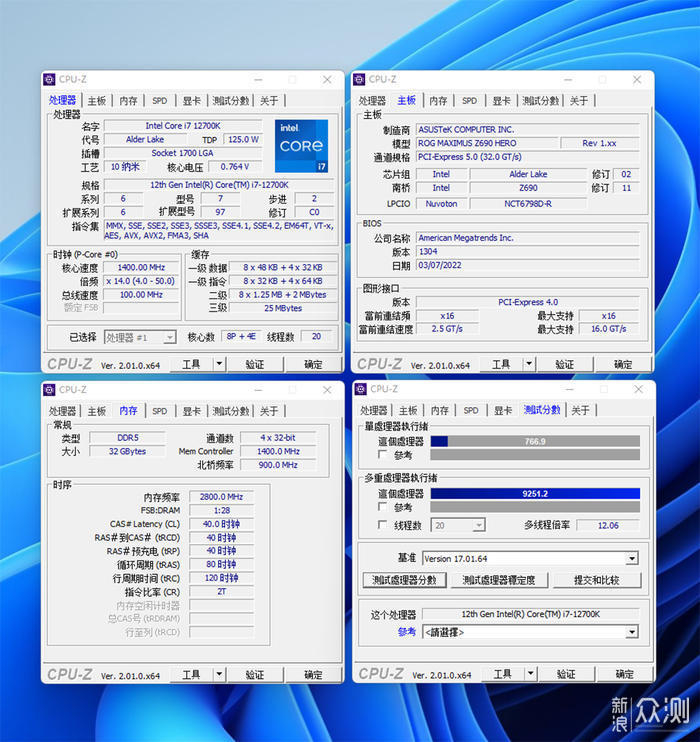Click 验证 button in memory window
Image resolution: width=700 pixels, height=742 pixels.
(255, 674)
